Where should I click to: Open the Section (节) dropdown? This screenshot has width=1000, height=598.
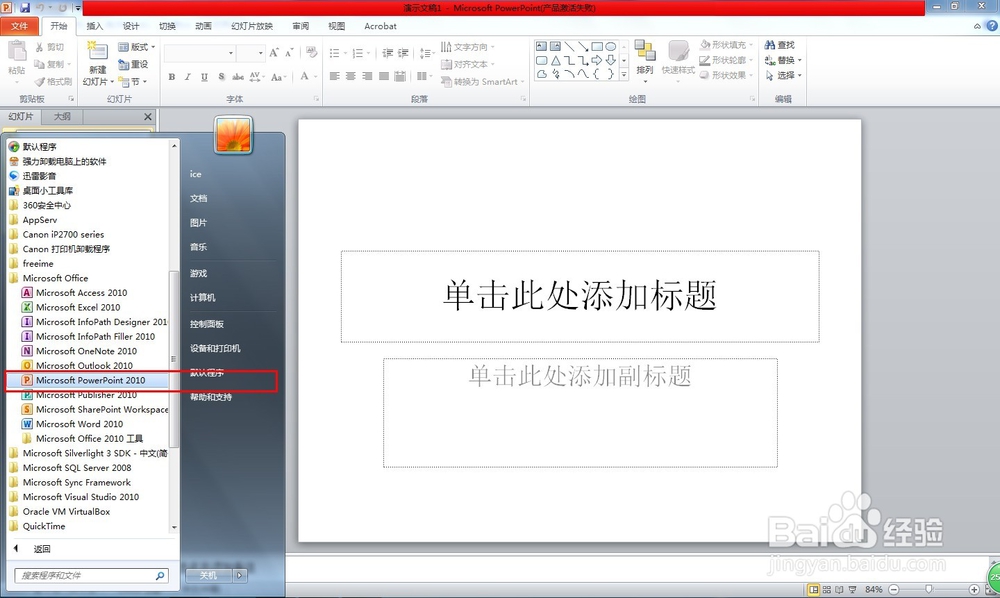(x=133, y=82)
